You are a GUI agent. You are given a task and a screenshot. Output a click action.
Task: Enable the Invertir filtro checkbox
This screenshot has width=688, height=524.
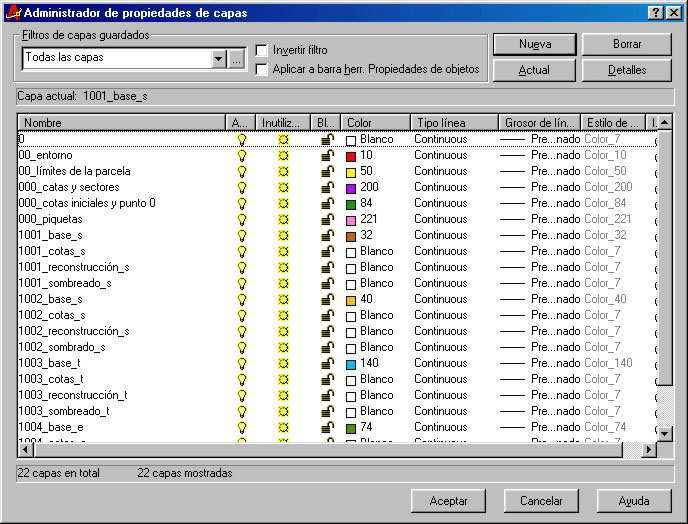pos(262,50)
